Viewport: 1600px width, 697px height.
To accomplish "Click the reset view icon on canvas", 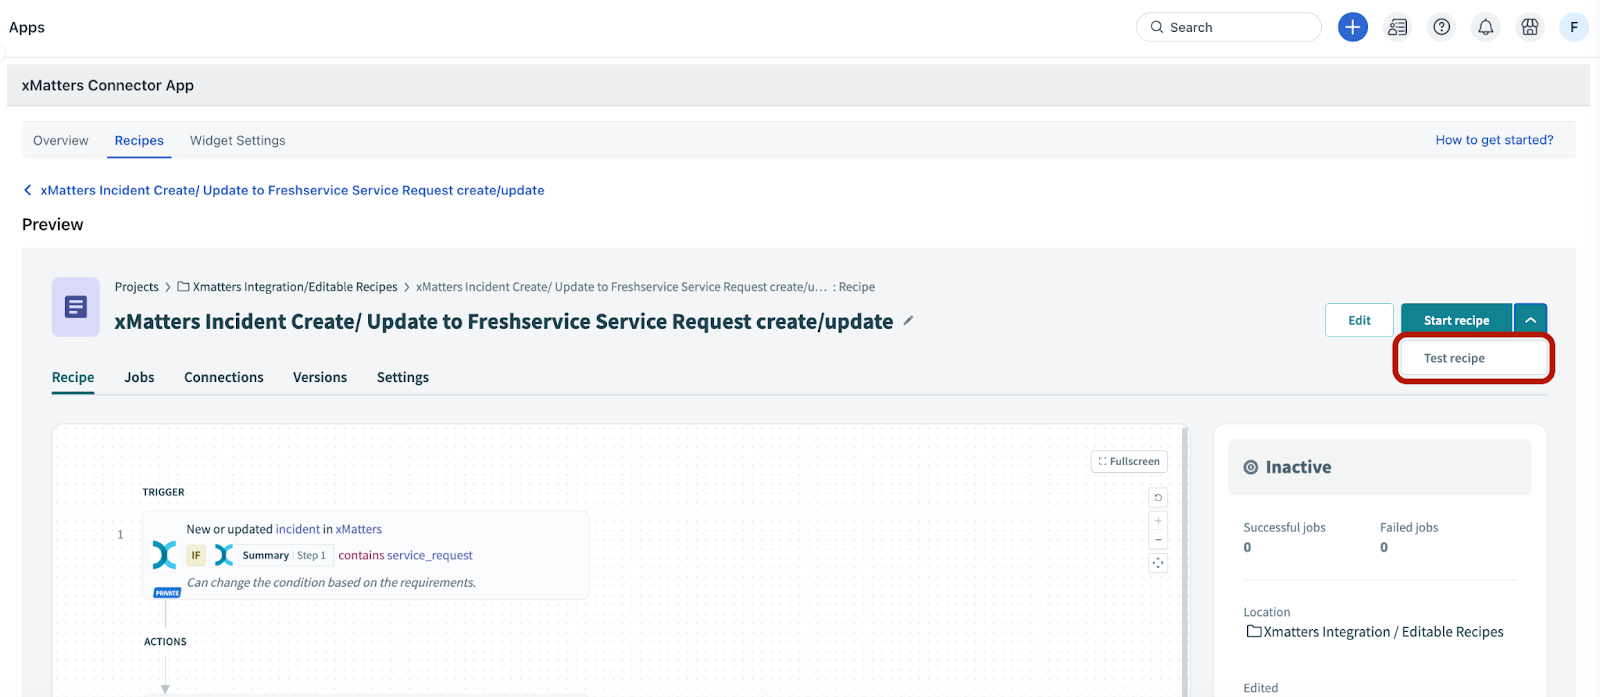I will tap(1158, 497).
